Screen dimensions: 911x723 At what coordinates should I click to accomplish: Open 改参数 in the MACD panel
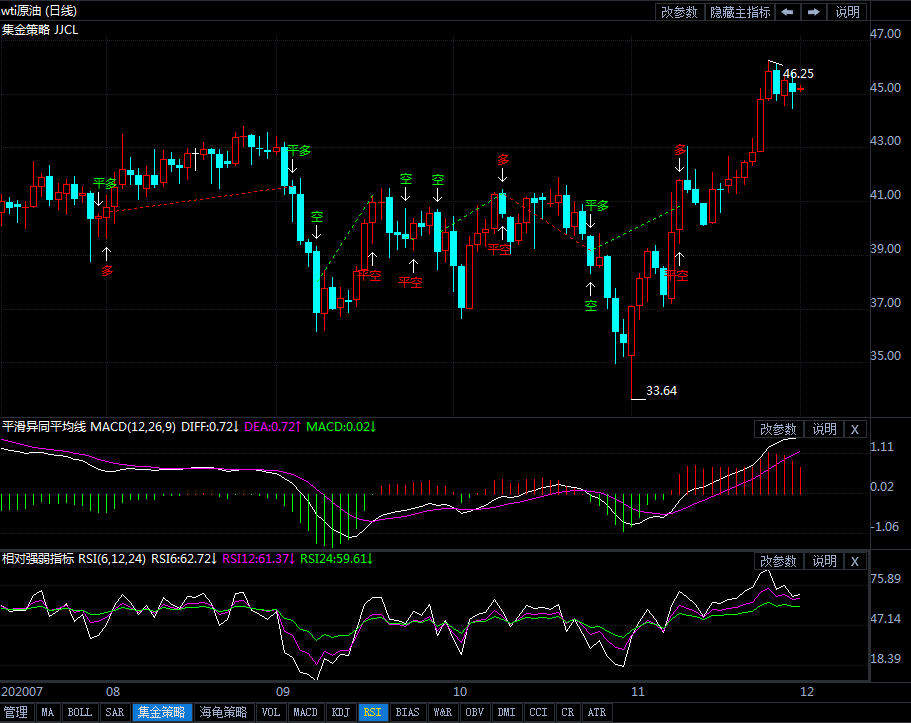pos(778,429)
